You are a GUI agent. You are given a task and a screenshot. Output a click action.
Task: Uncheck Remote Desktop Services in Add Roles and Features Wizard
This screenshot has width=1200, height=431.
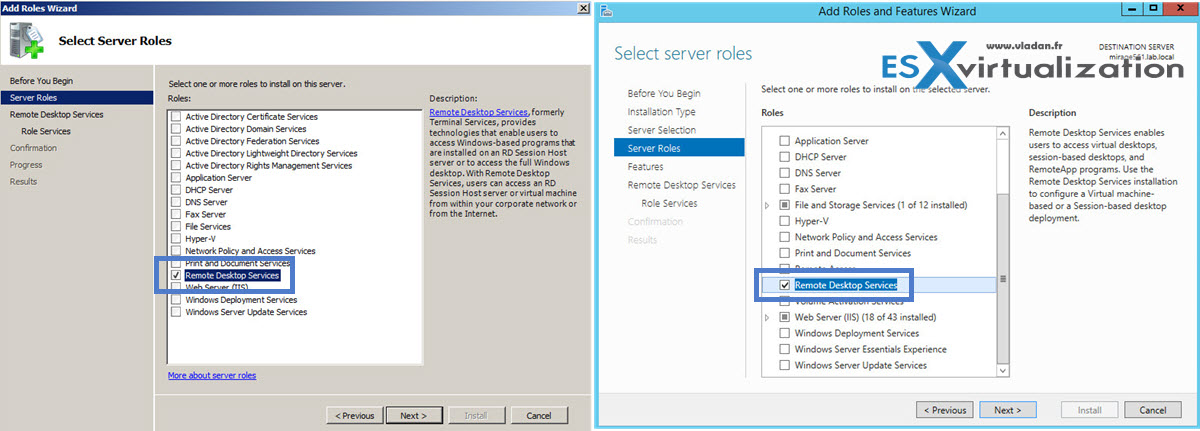[x=784, y=285]
